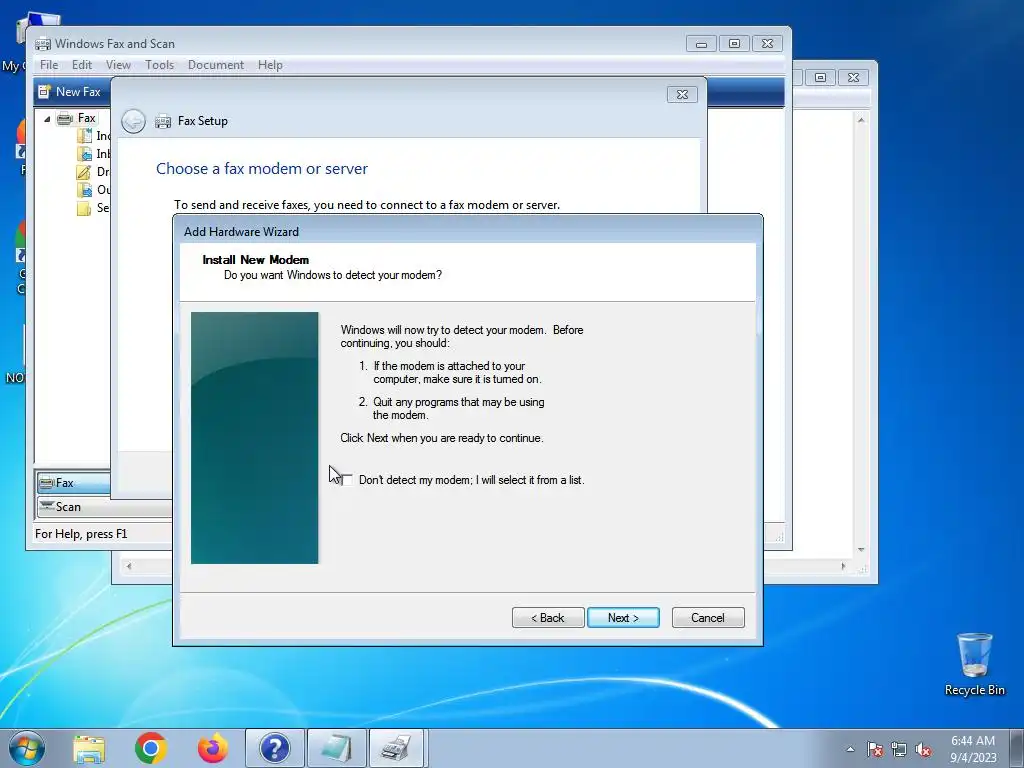Screen dimensions: 1024x768
Task: Open File menu in Windows Fax and Scan
Action: tap(49, 65)
